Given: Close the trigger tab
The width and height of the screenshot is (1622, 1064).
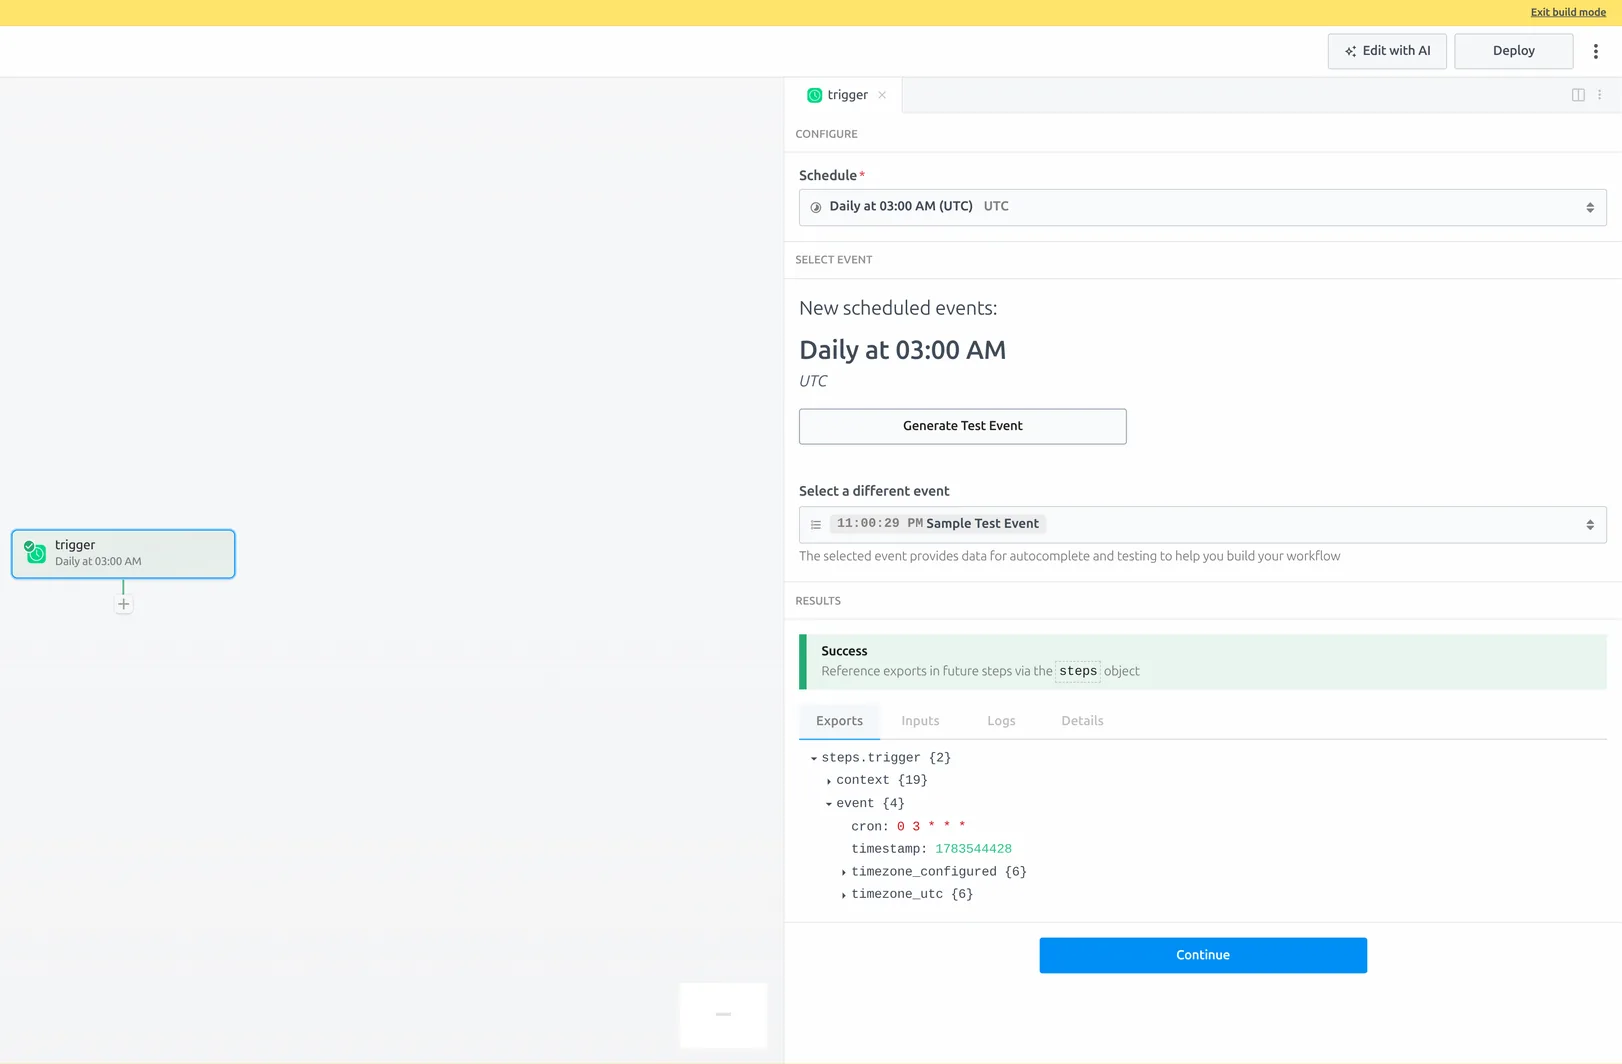Looking at the screenshot, I should (x=882, y=95).
